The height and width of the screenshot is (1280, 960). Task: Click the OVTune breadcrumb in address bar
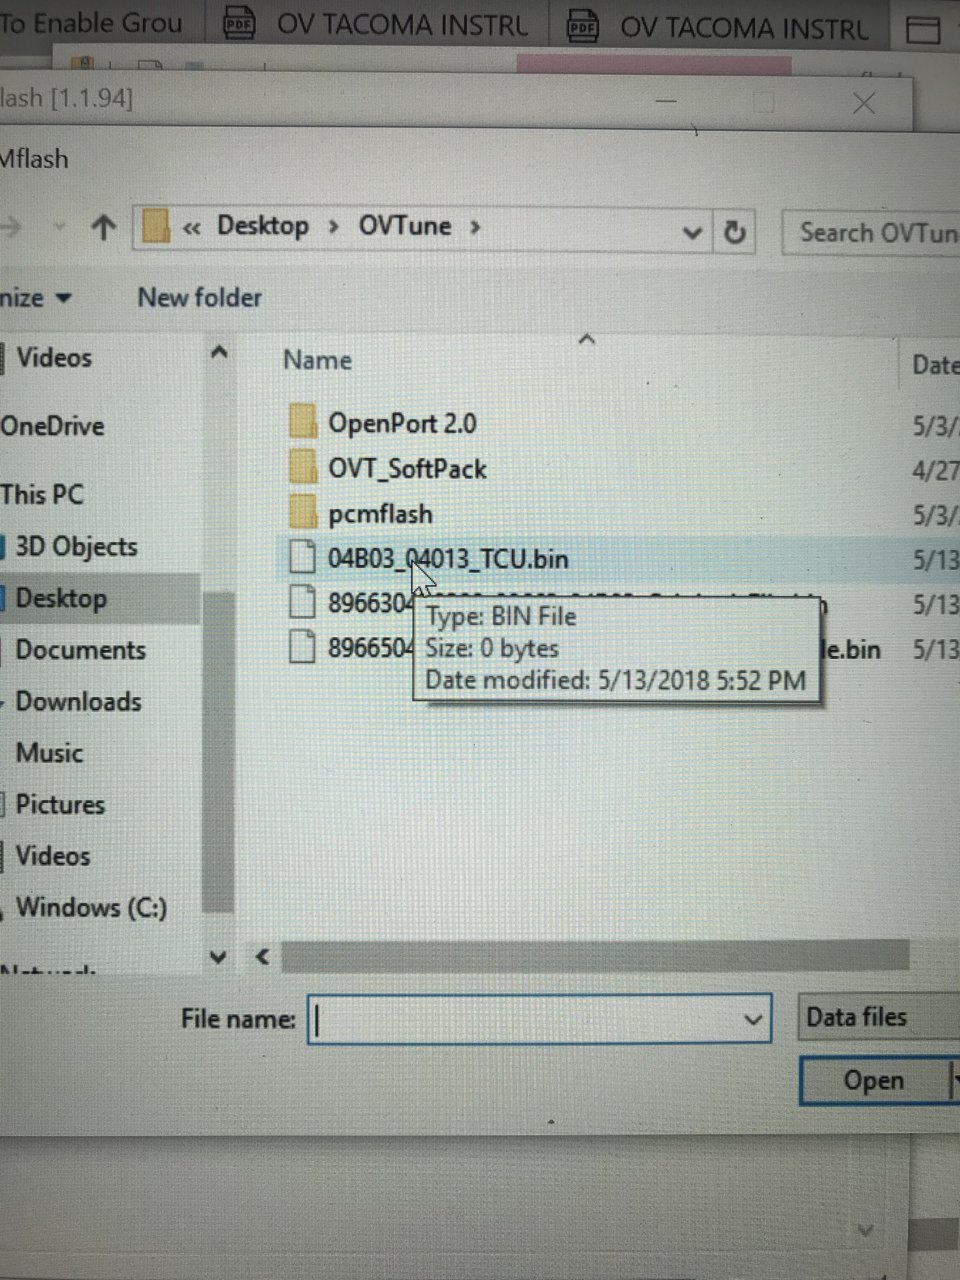[405, 226]
